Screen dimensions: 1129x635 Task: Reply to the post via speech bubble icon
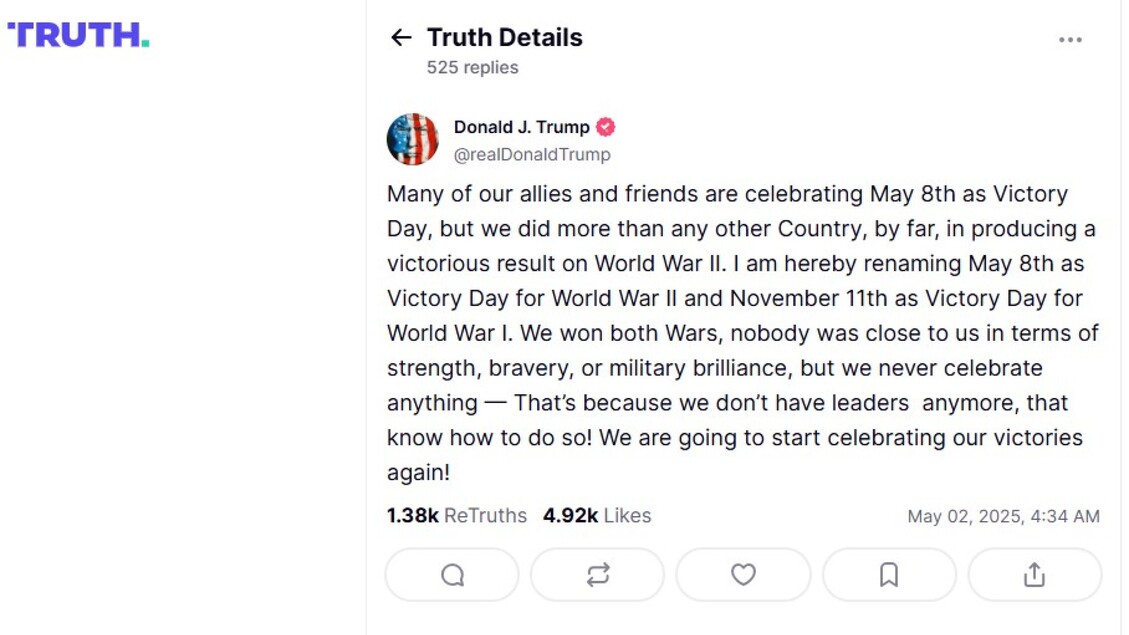click(452, 575)
